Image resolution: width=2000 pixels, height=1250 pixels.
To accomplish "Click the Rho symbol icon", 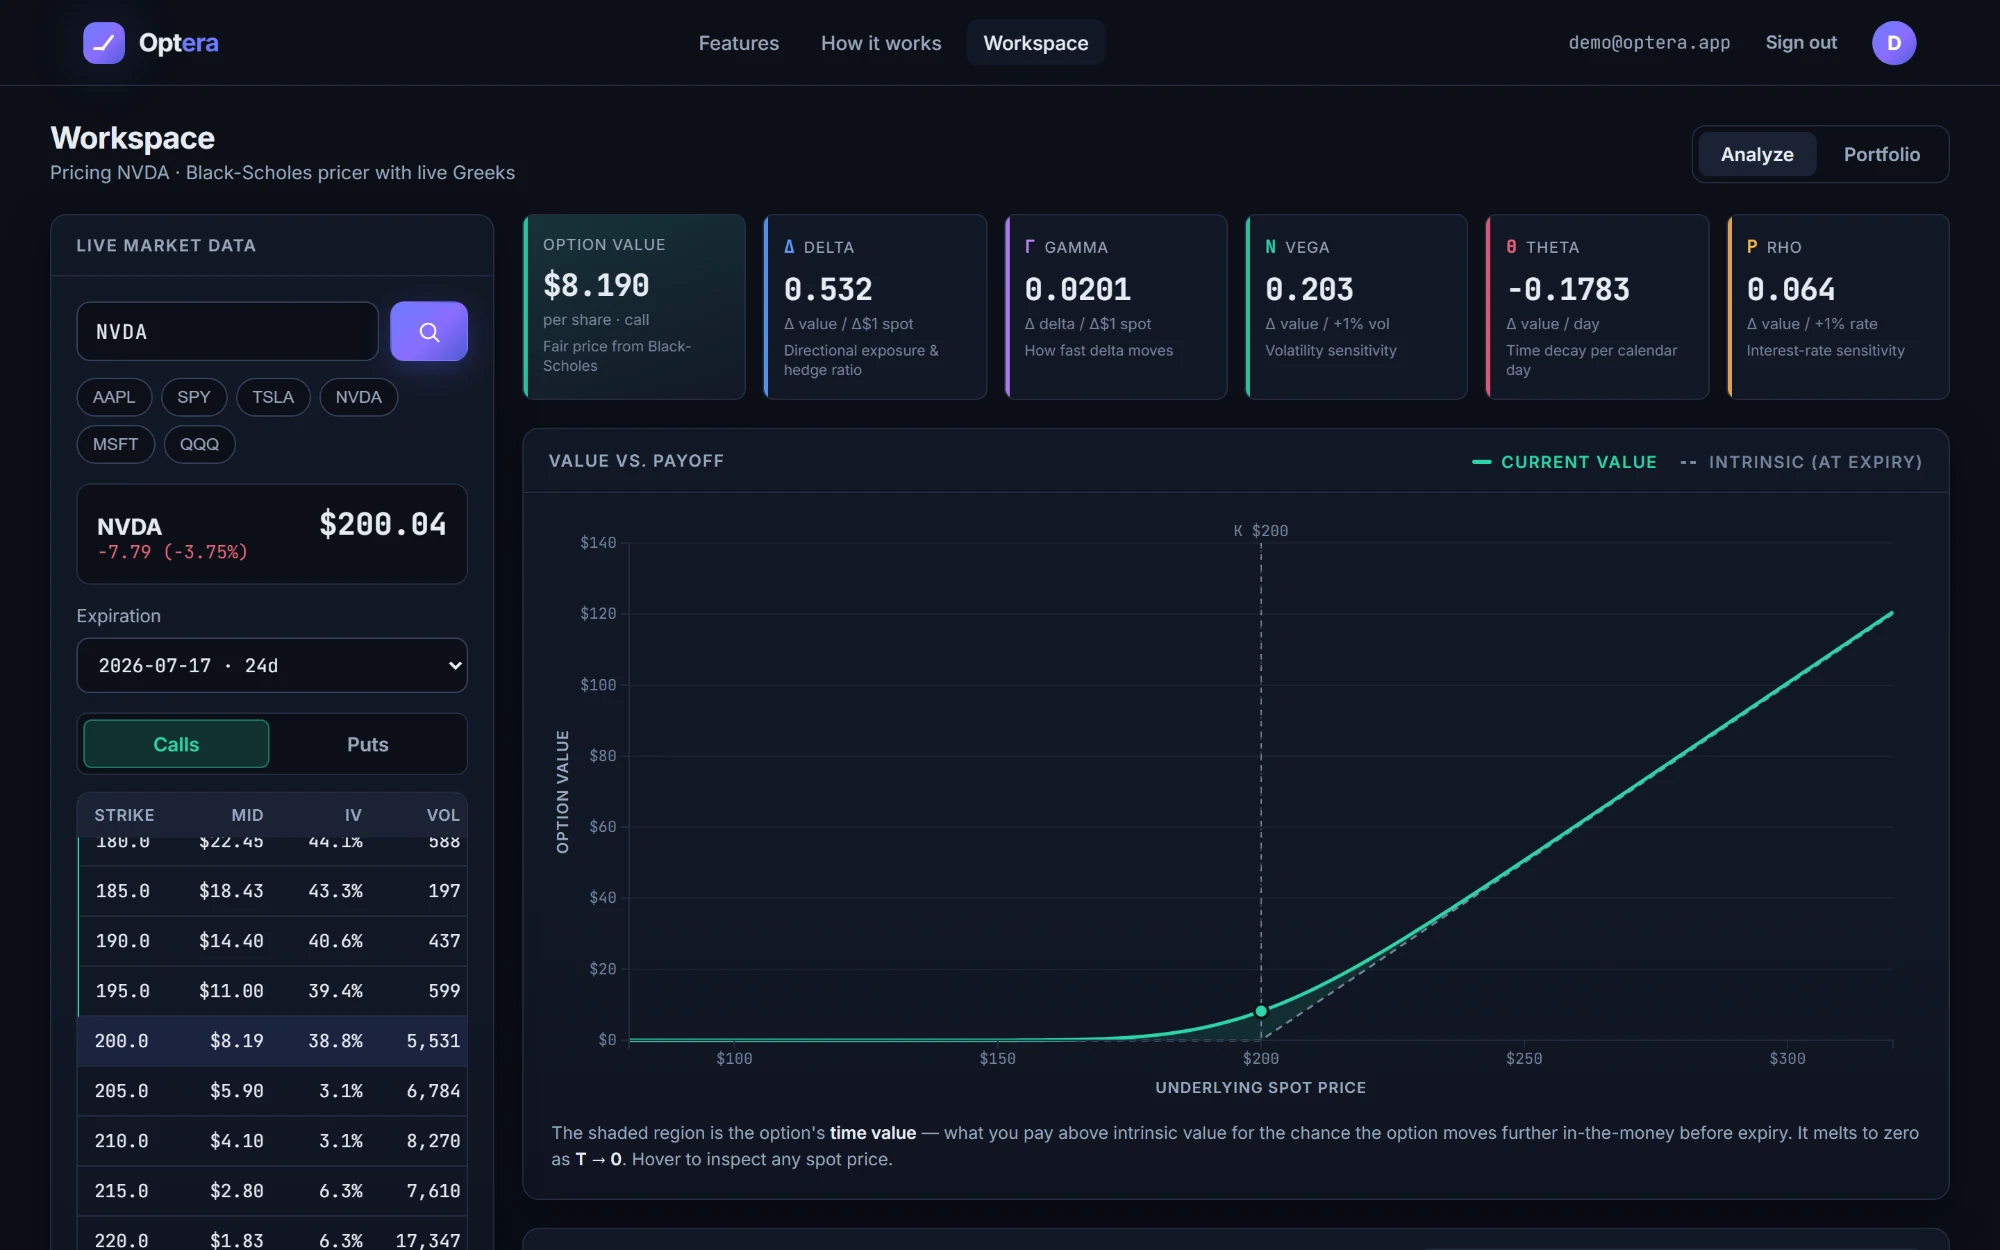I will [1752, 247].
